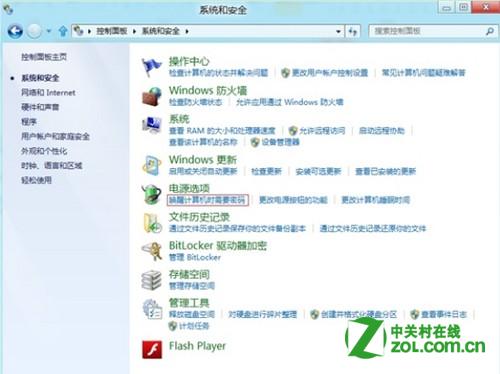This screenshot has width=500, height=374.
Task: Click the red Flash Player icon
Action: point(152,349)
